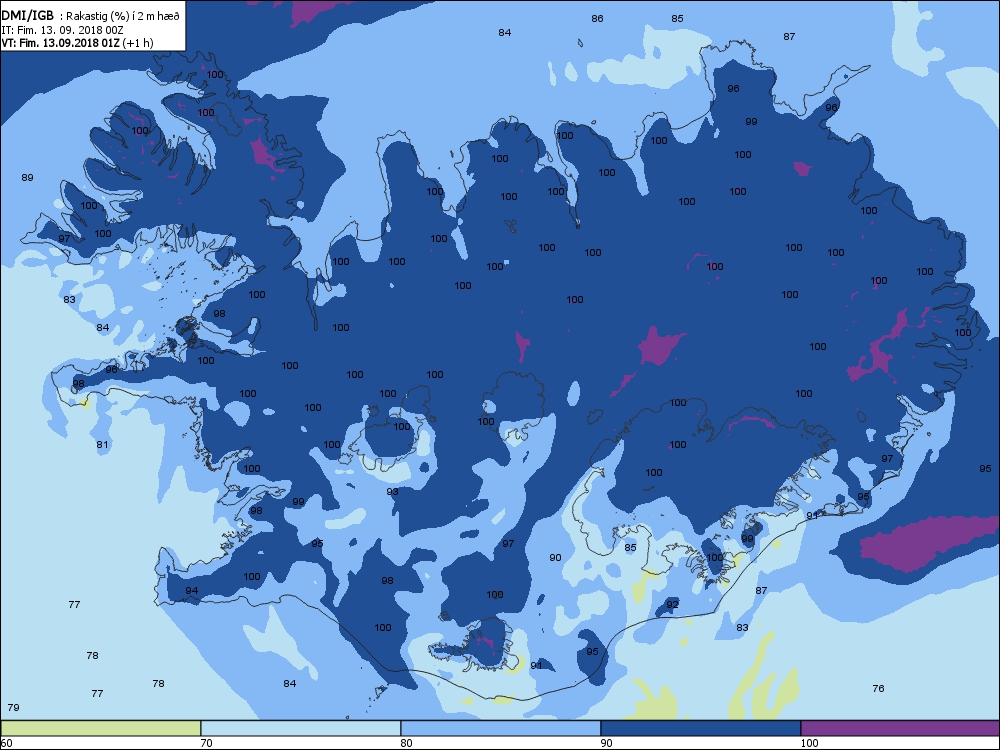Click the 'Rakastig (%) í 2 m hæð' label
Screen dimensions: 1000x750
click(x=122, y=17)
